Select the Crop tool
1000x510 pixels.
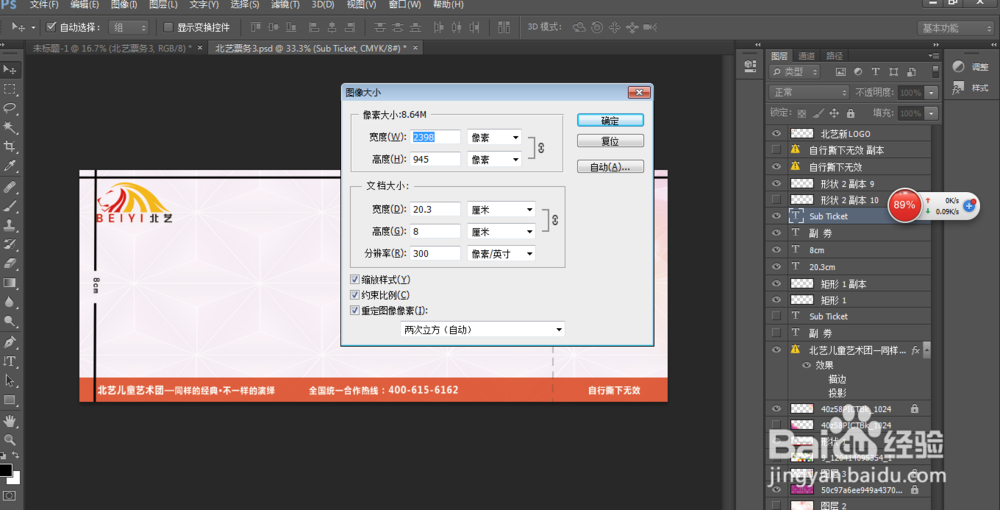coord(10,147)
